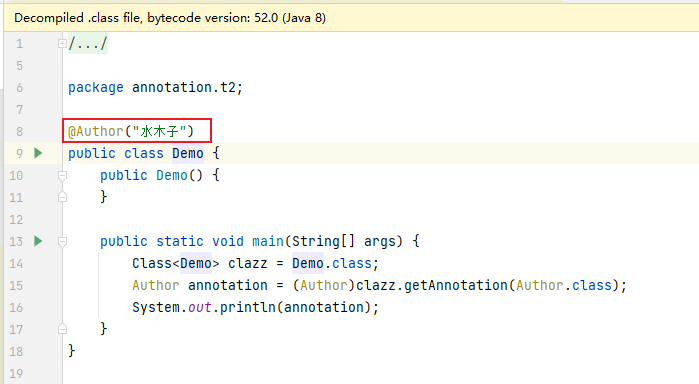
Task: Click the package keyword on line 6
Action: (x=96, y=87)
